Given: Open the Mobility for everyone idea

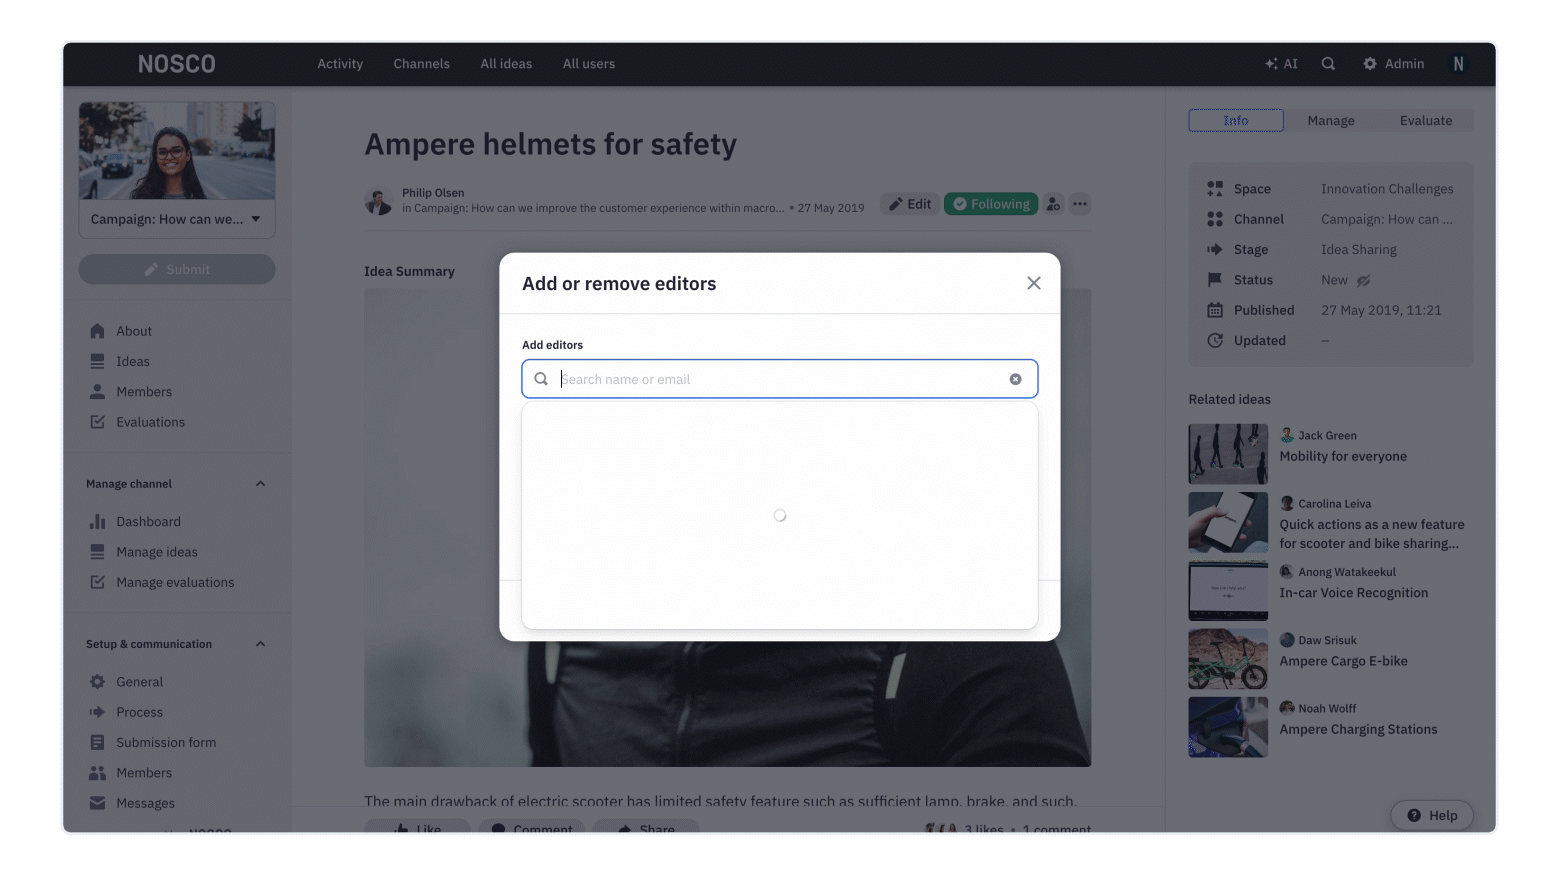Looking at the screenshot, I should point(1343,456).
